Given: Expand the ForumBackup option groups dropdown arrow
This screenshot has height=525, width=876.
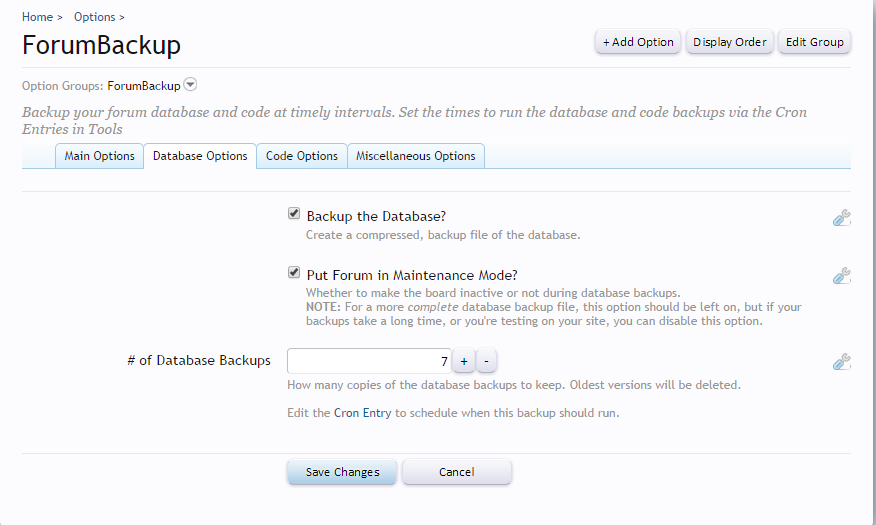Looking at the screenshot, I should (x=190, y=86).
